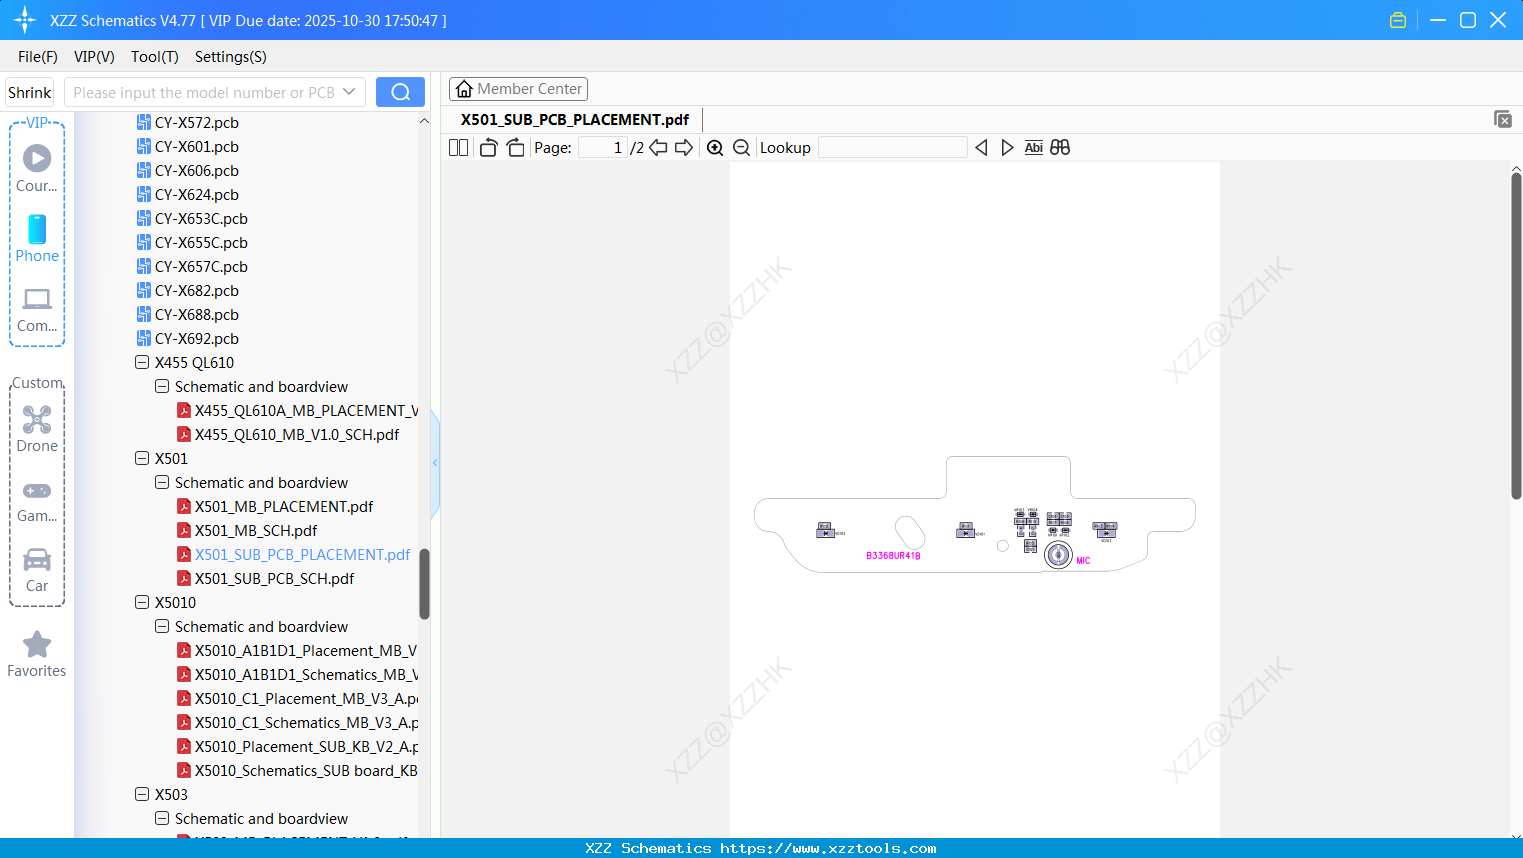Open the Settings(S) menu
Screen dimensions: 1523x858
231,56
